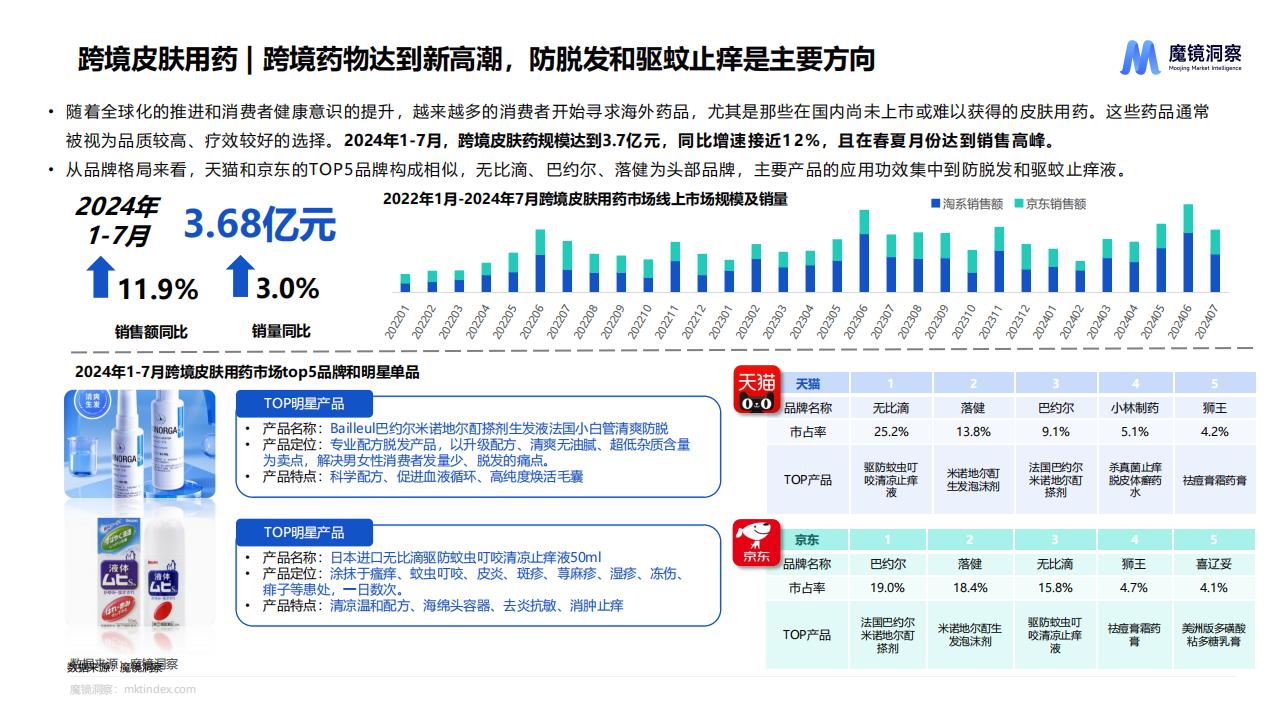Click the 15.8% market share cell
1280x720 pixels.
1055,588
